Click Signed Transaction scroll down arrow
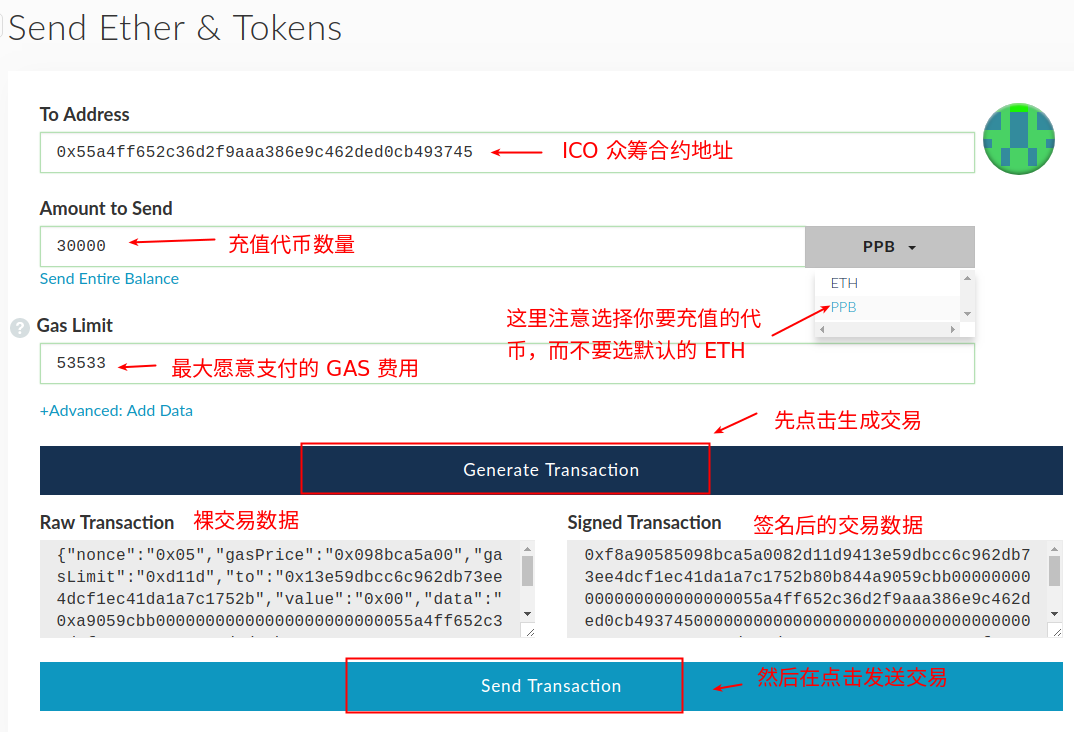The height and width of the screenshot is (732, 1074). pyautogui.click(x=1055, y=614)
